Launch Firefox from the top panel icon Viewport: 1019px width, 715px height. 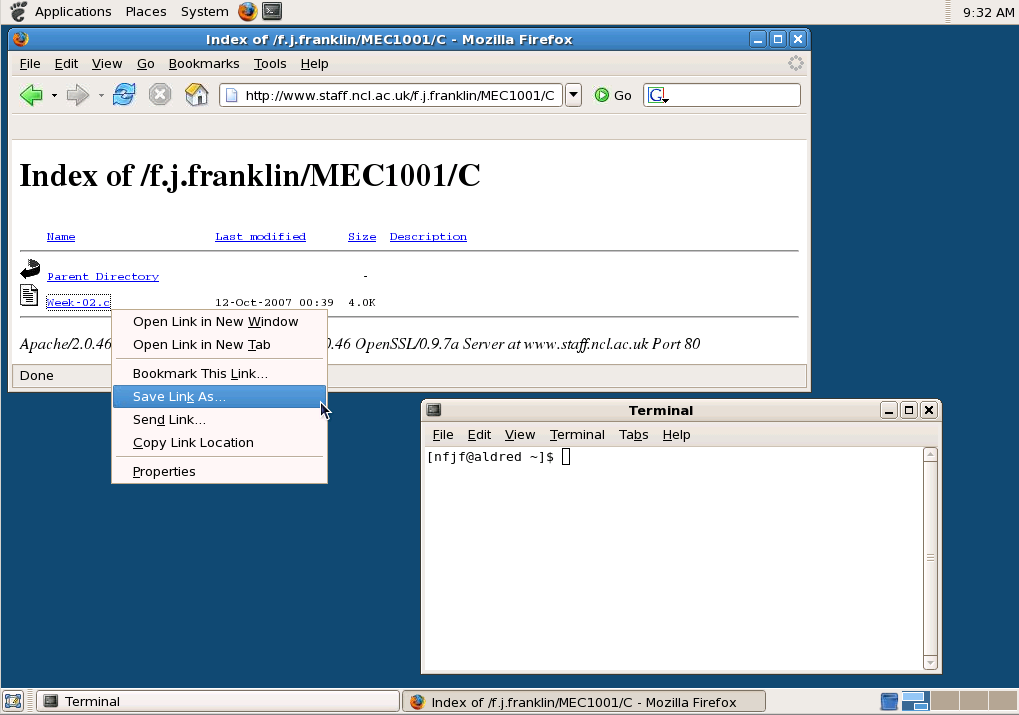click(247, 11)
